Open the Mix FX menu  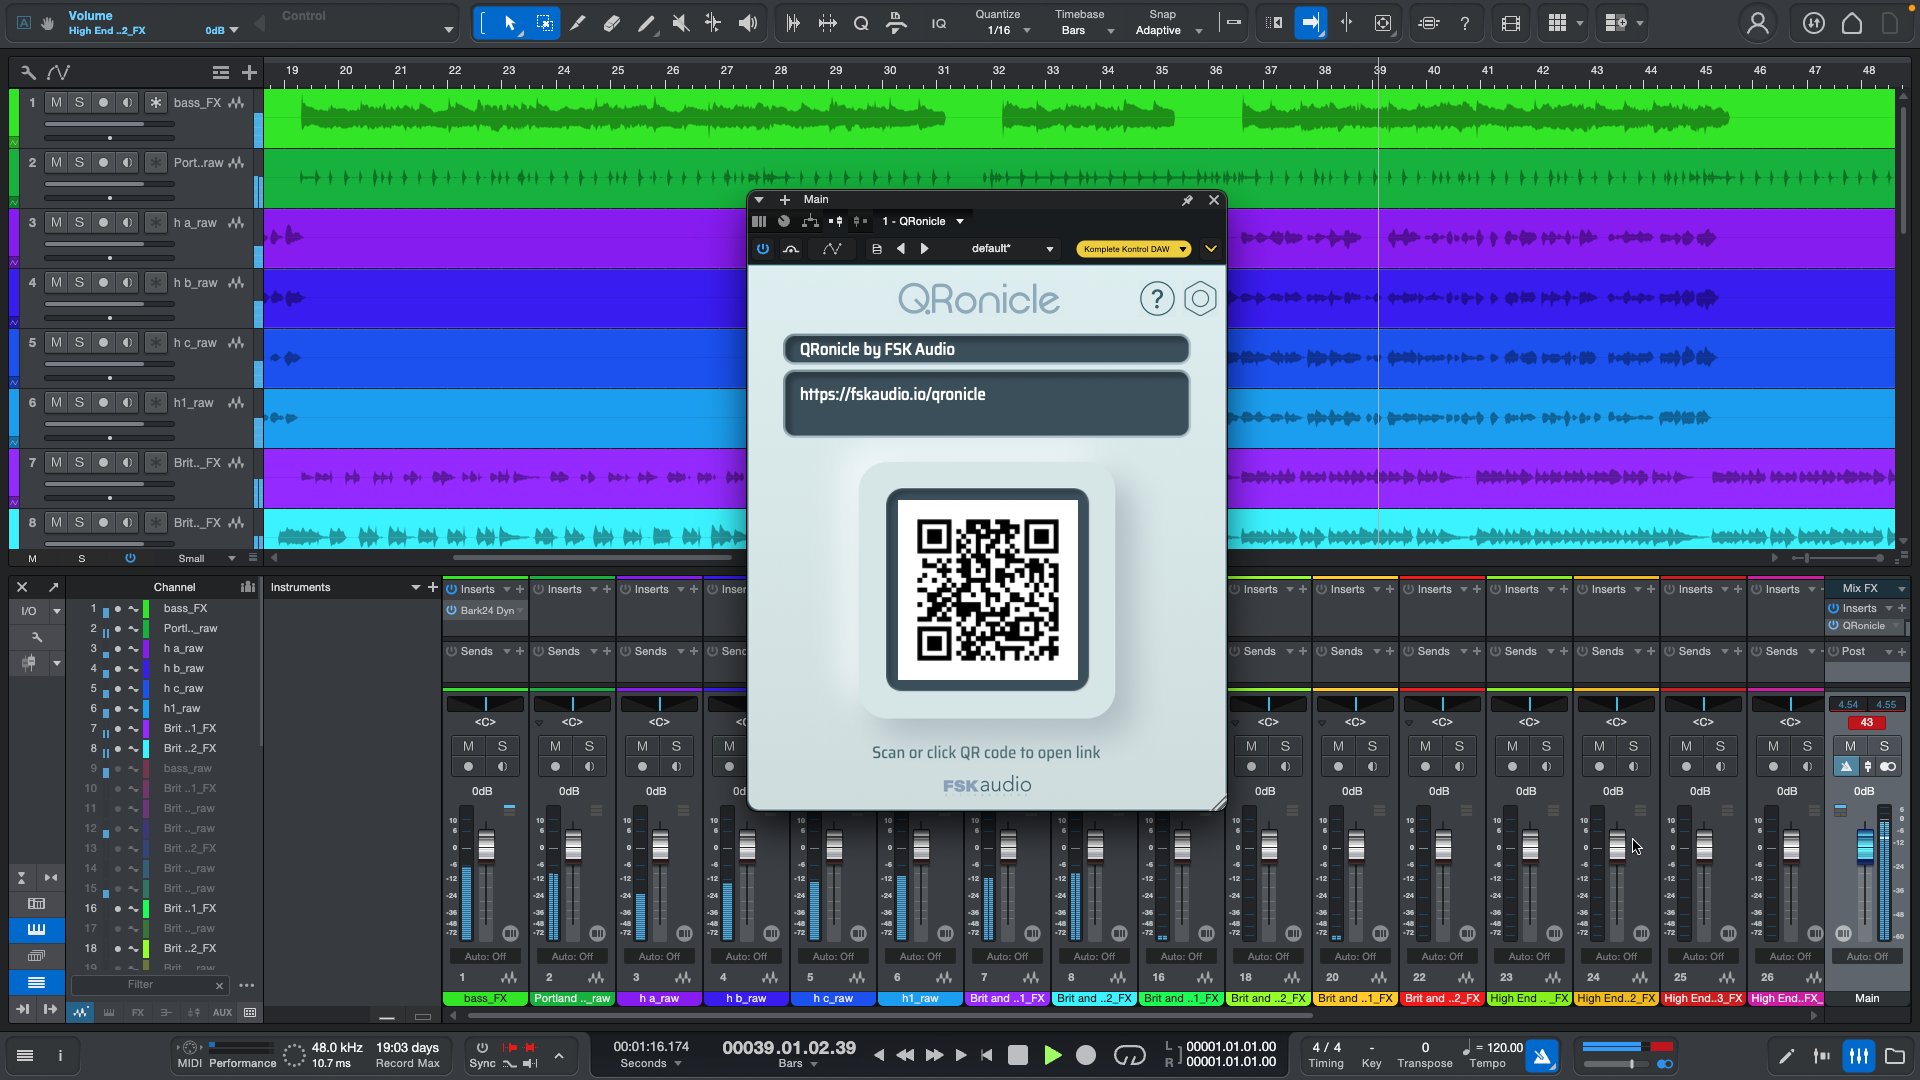coord(1868,588)
